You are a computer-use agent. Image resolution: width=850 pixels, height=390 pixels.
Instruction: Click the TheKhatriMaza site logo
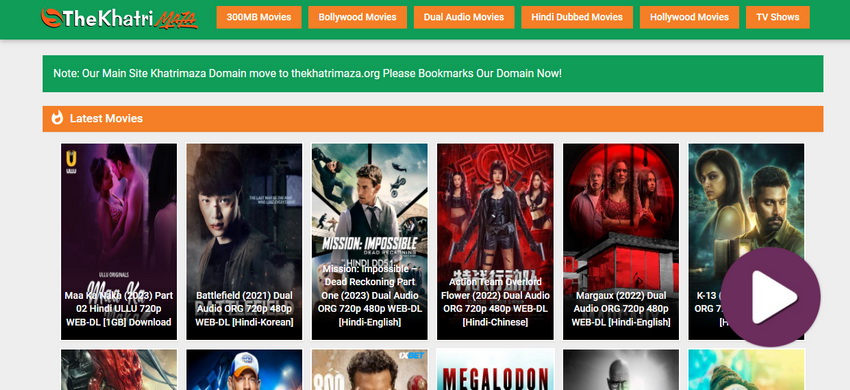119,18
